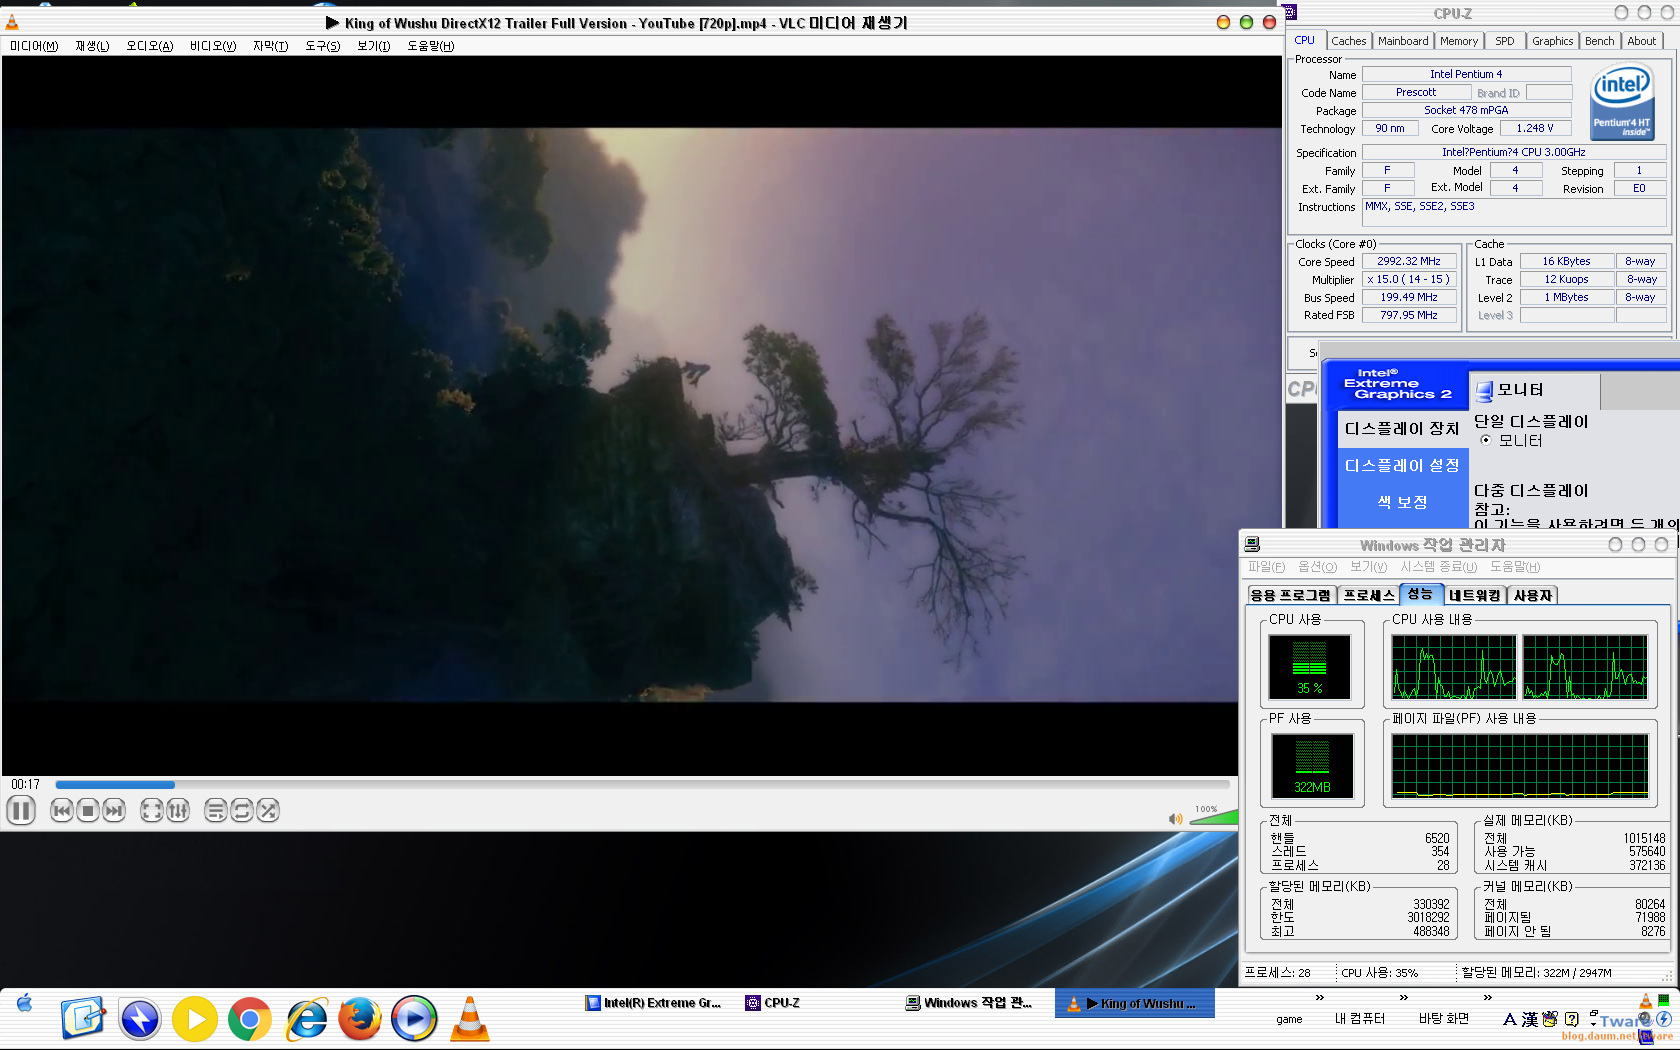Viewport: 1680px width, 1050px height.
Task: Open 옵션(O) menu in Task Manager
Action: (x=1317, y=567)
